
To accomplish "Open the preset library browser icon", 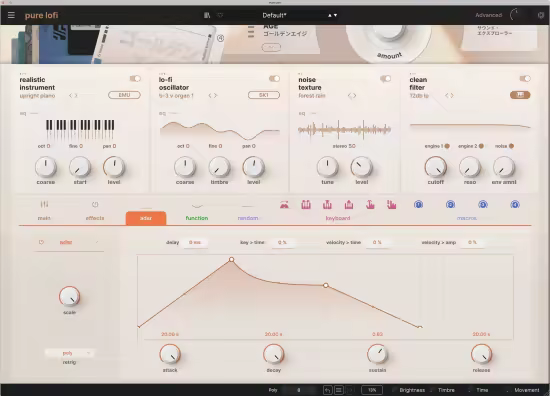I will point(207,15).
